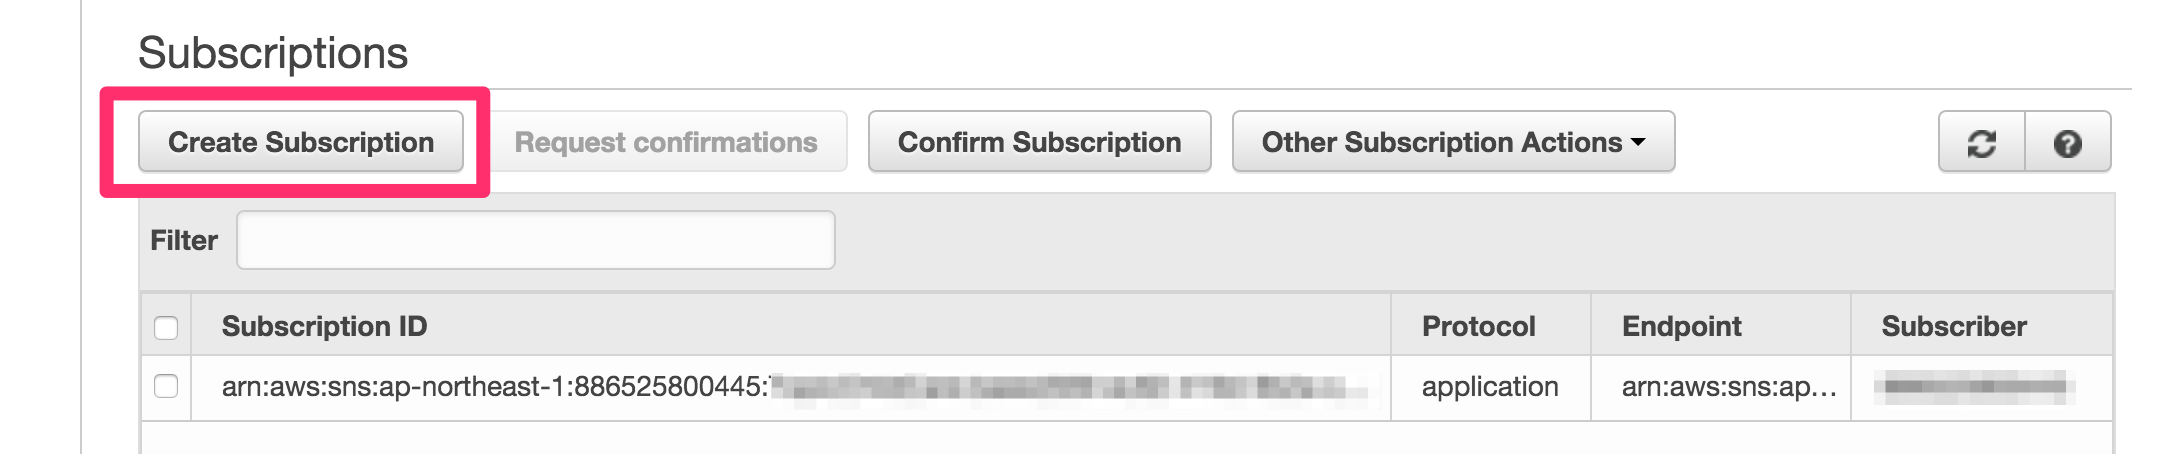The image size is (2162, 454).
Task: Click the Confirm Subscription button
Action: 1039,142
